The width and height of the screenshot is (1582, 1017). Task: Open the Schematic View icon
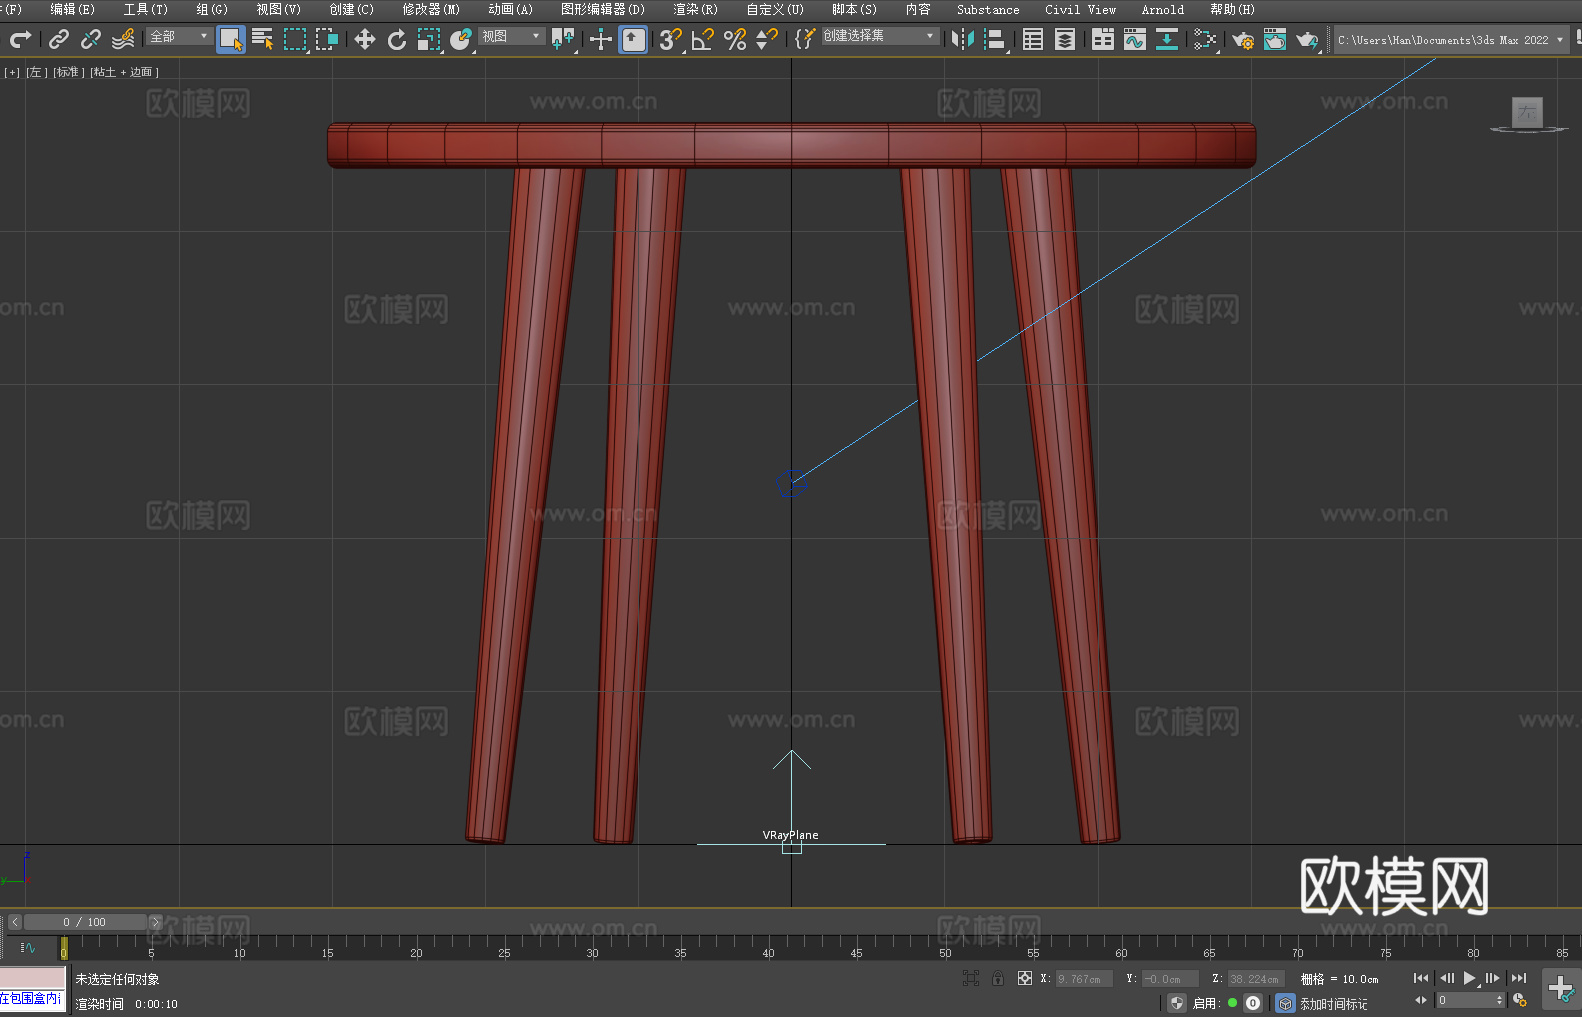point(1205,39)
